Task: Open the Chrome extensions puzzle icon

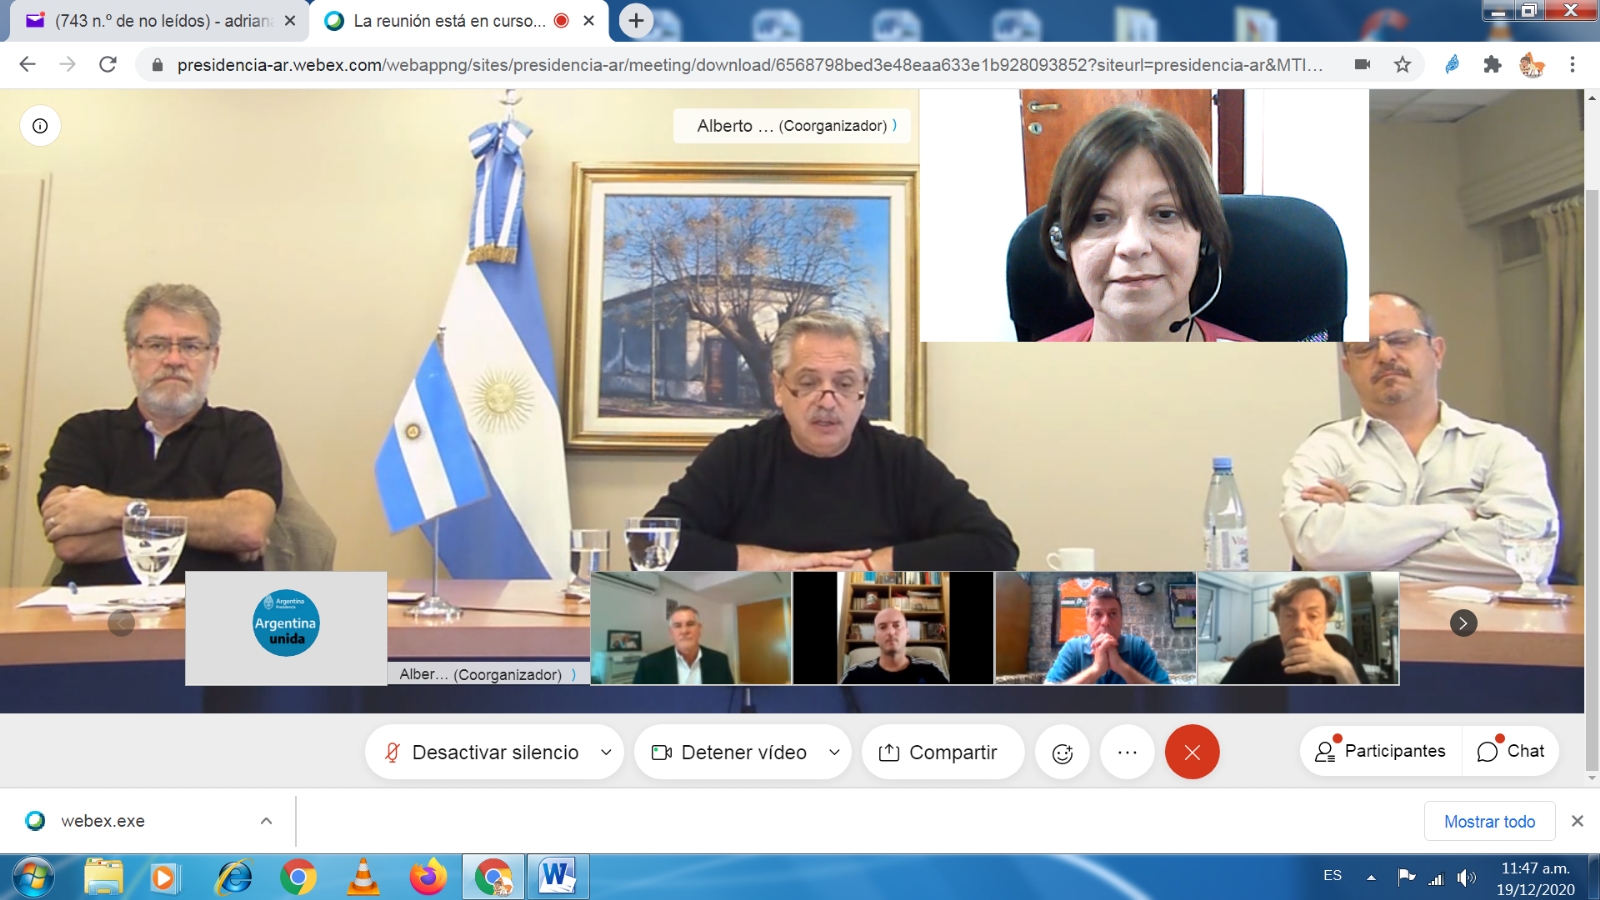Action: [x=1492, y=65]
